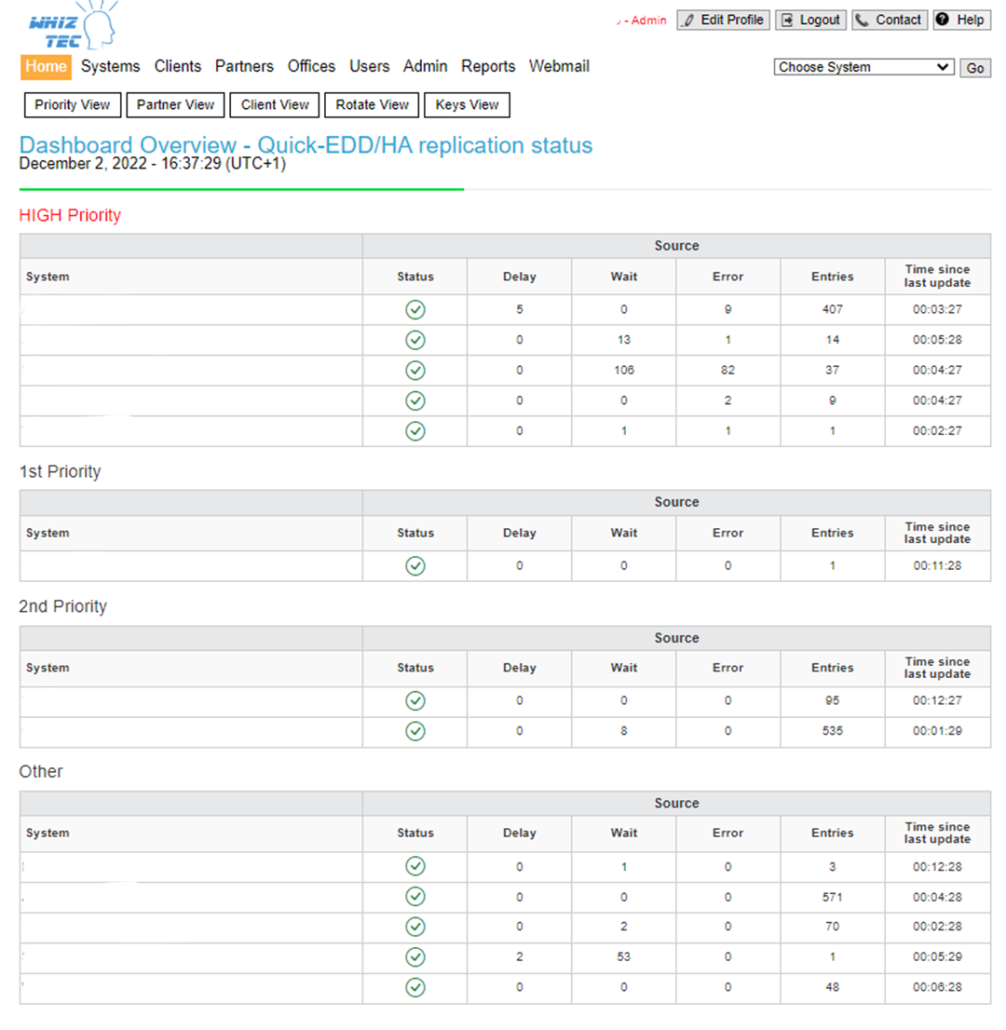Click the Help question mark icon
This screenshot has height=1030, width=1006.
(x=940, y=19)
